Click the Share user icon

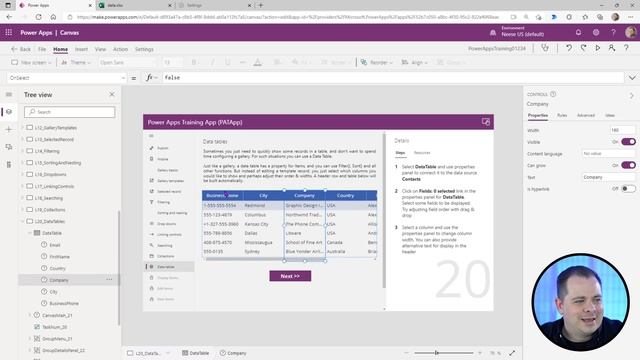coord(611,48)
